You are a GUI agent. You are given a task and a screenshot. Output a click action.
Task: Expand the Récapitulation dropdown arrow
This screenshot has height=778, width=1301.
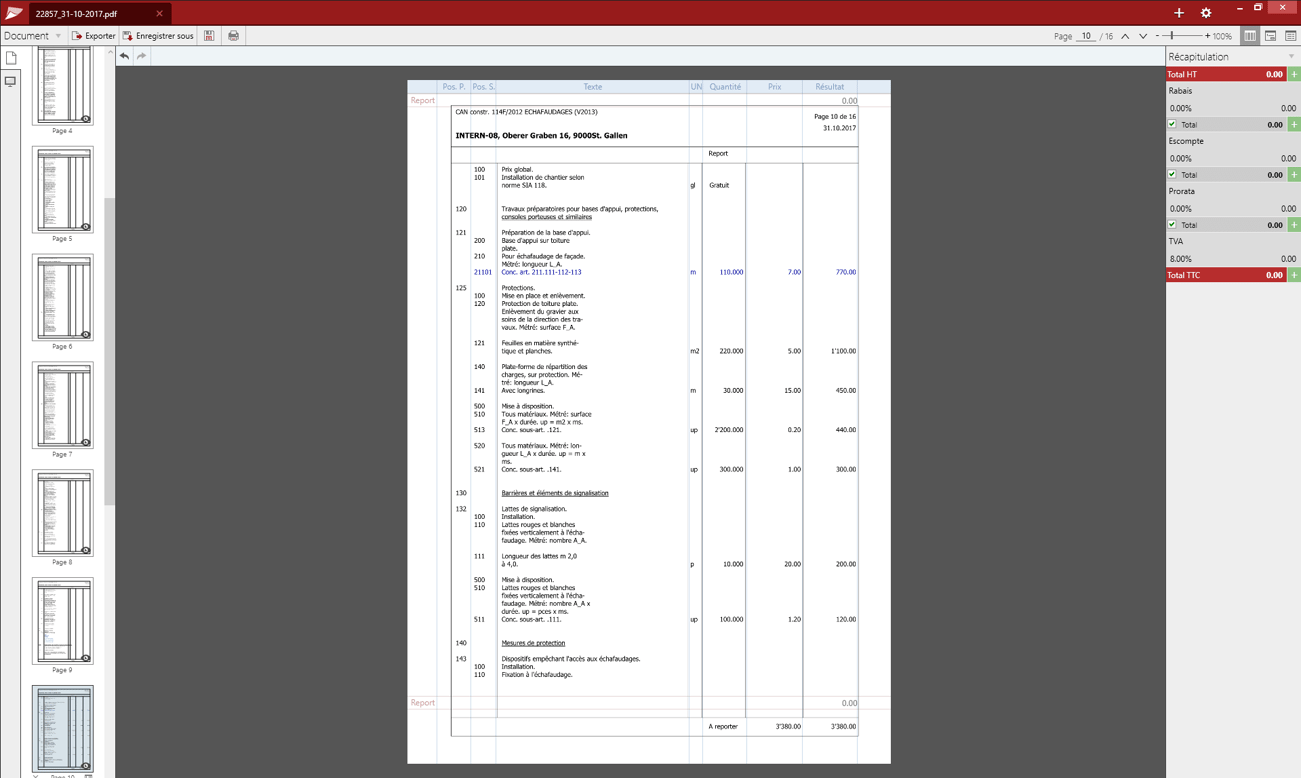(1291, 57)
